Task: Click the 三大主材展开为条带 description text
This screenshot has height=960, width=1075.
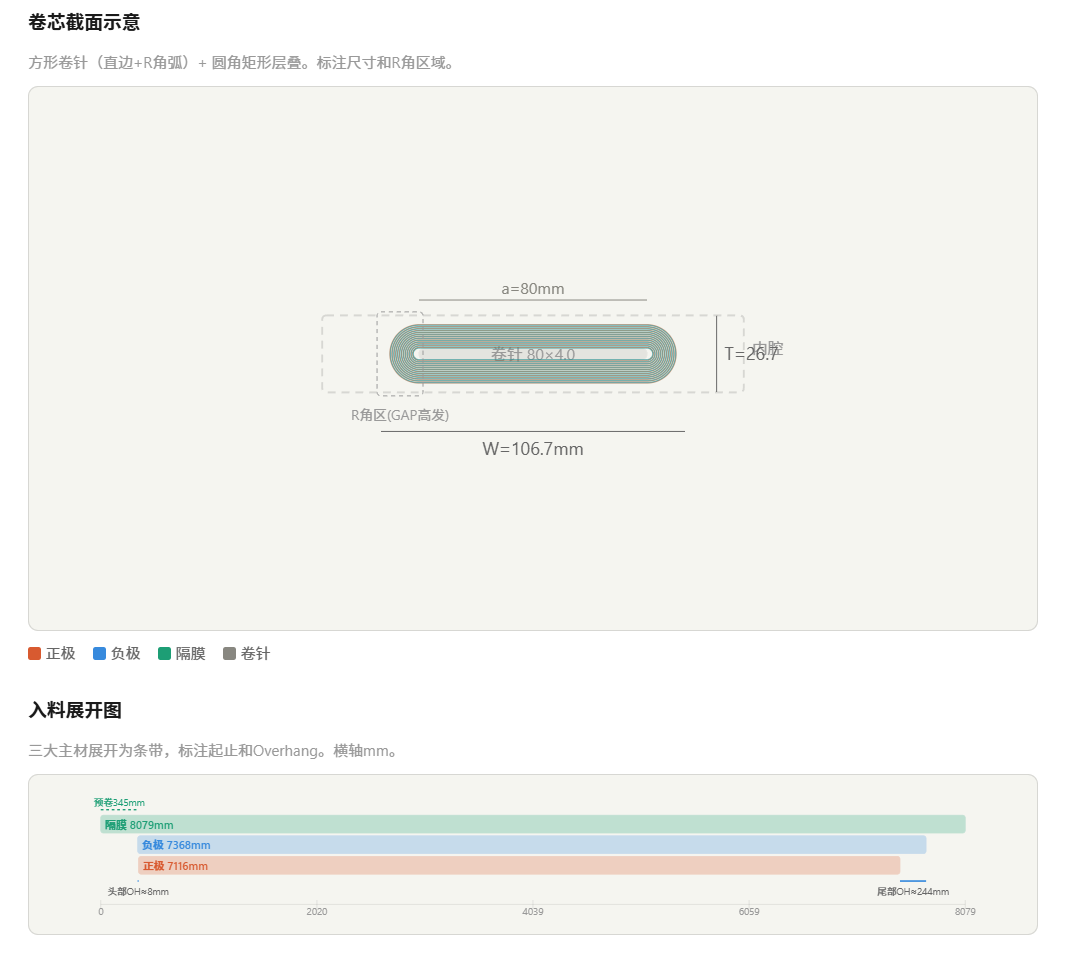Action: click(x=213, y=751)
